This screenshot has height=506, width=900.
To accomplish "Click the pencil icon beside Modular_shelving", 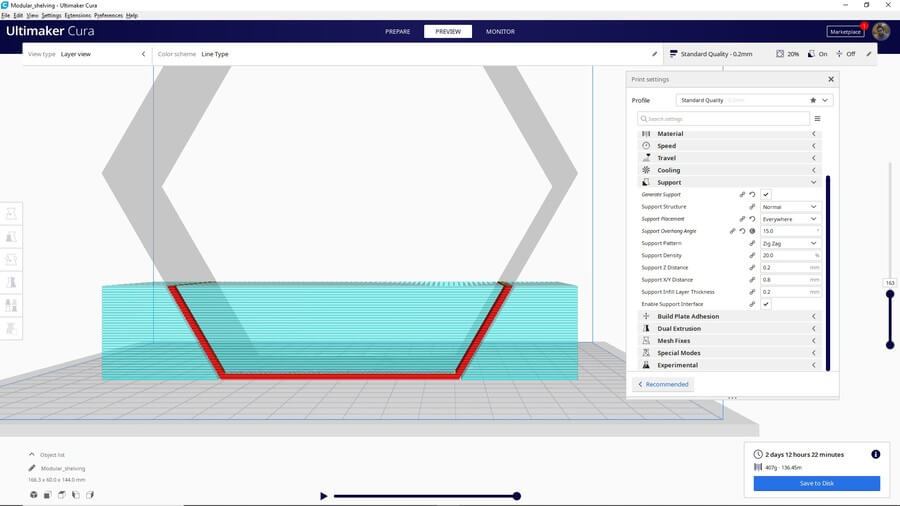I will coord(32,468).
